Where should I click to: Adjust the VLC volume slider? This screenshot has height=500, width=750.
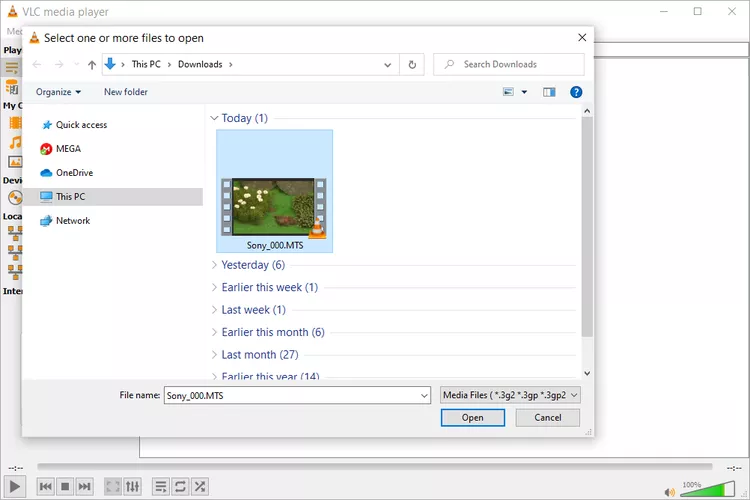tap(708, 489)
